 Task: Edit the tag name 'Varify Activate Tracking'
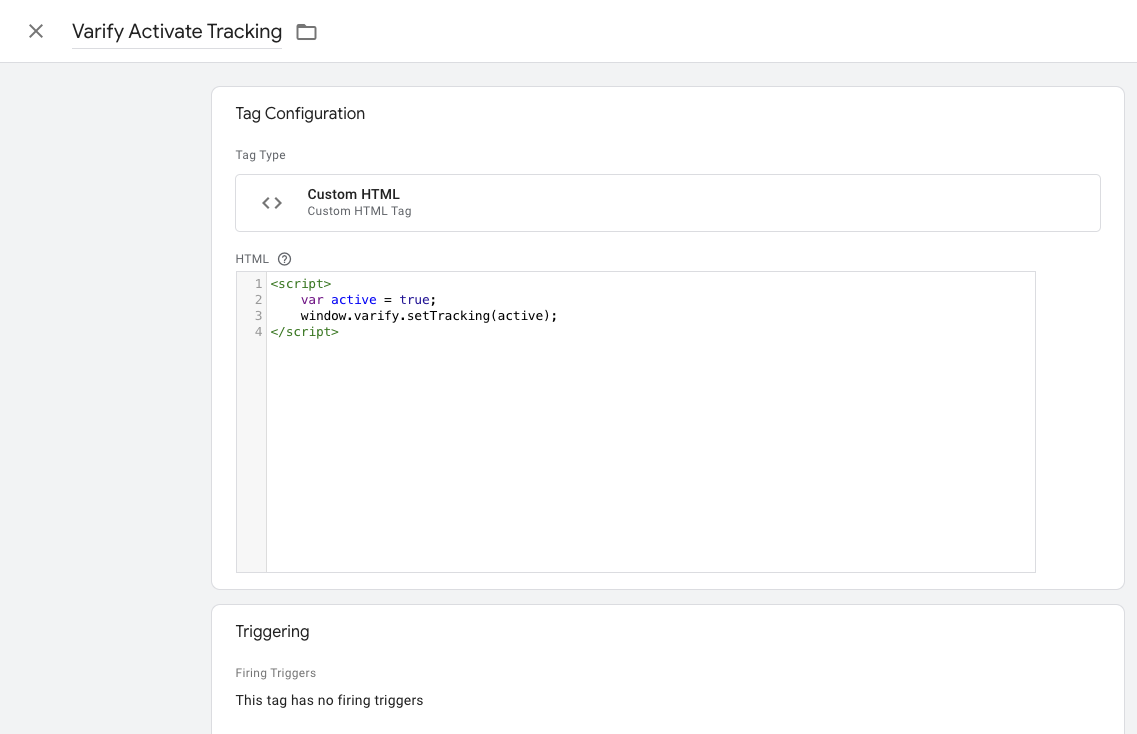point(177,32)
